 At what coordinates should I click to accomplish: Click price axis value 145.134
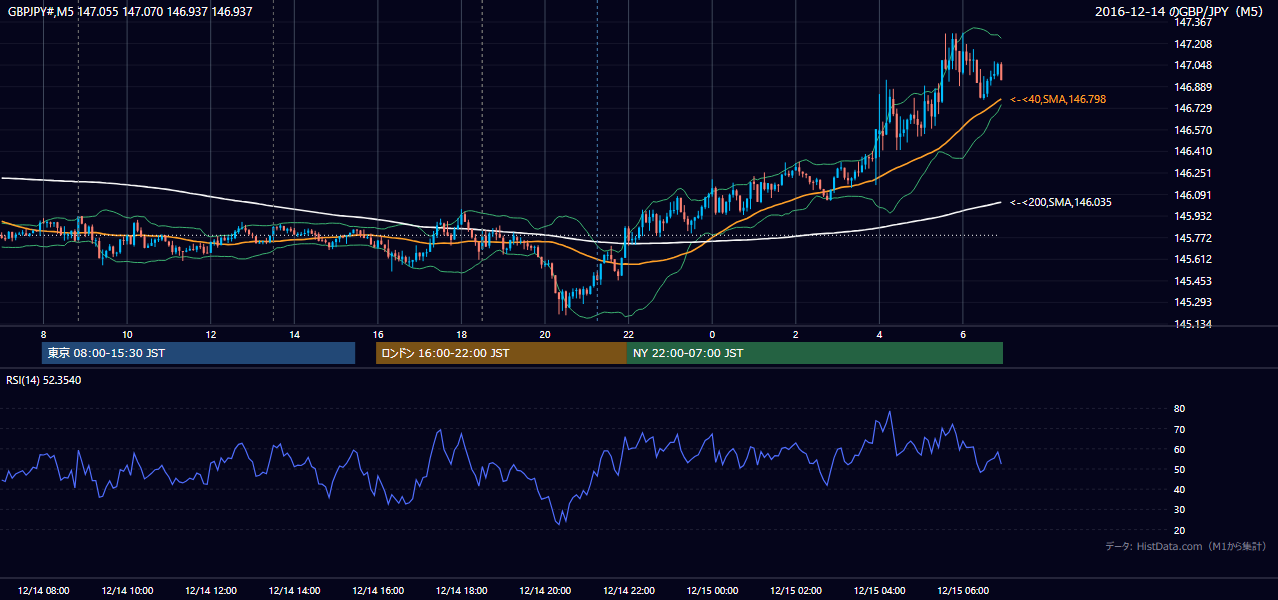click(1193, 324)
